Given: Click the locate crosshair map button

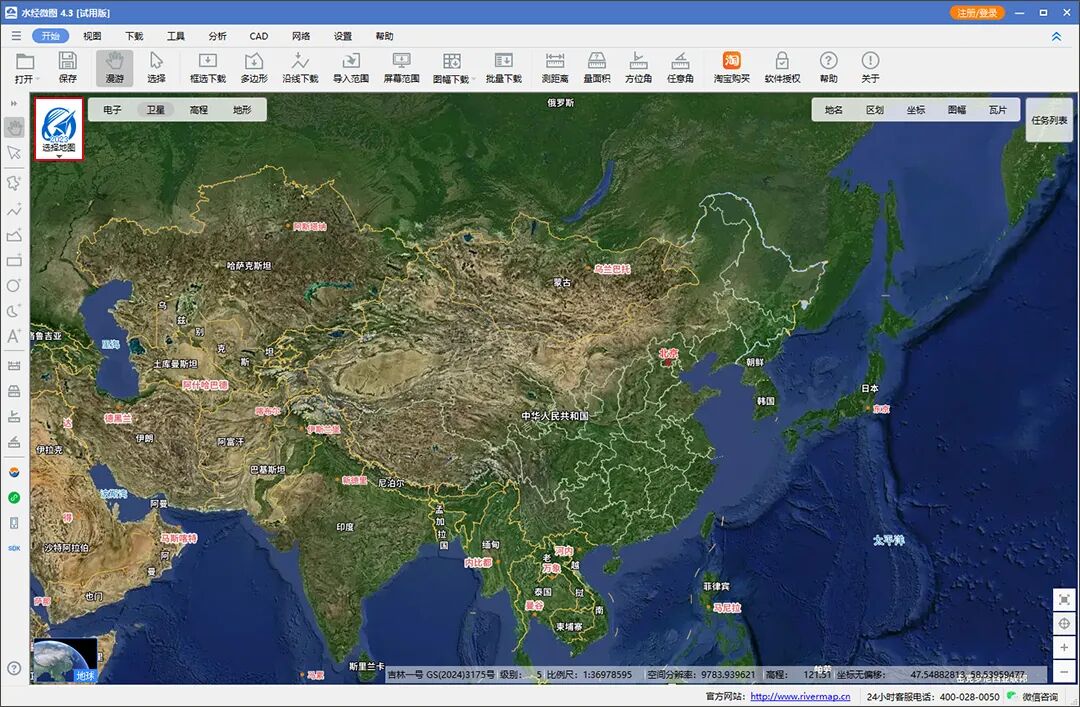Looking at the screenshot, I should tap(1064, 624).
